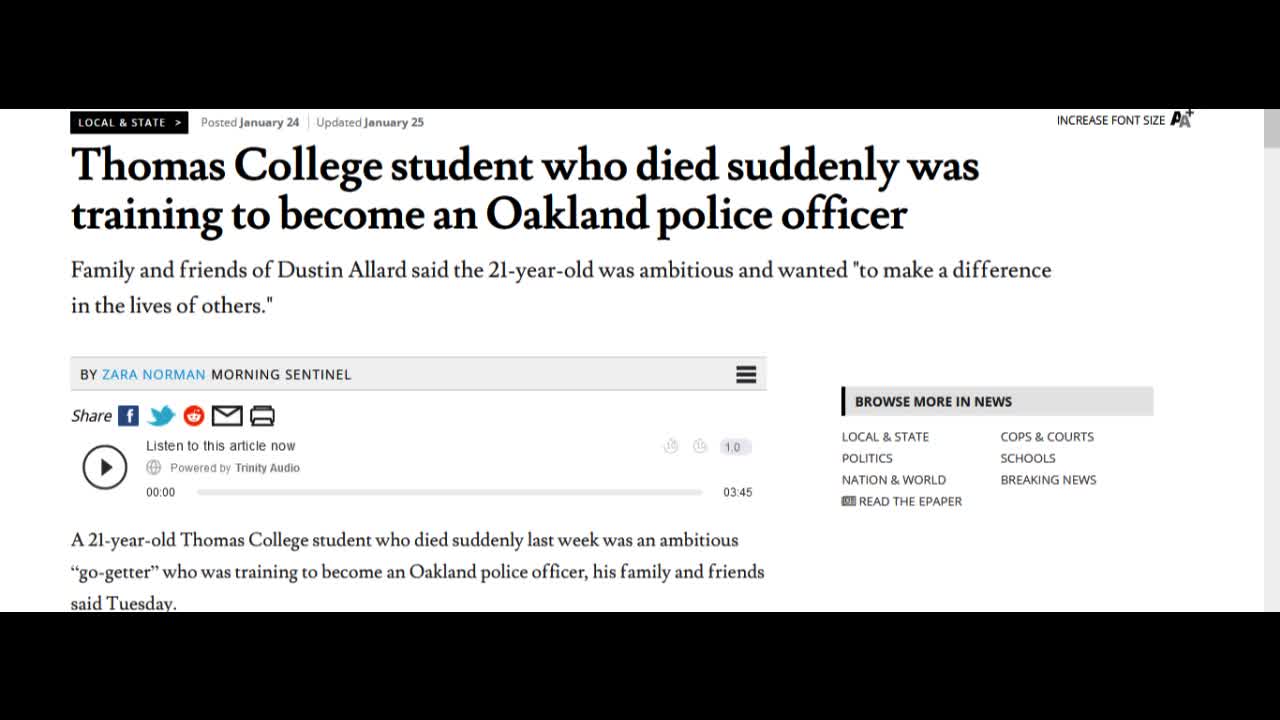
Task: Share article on Twitter
Action: [x=161, y=416]
